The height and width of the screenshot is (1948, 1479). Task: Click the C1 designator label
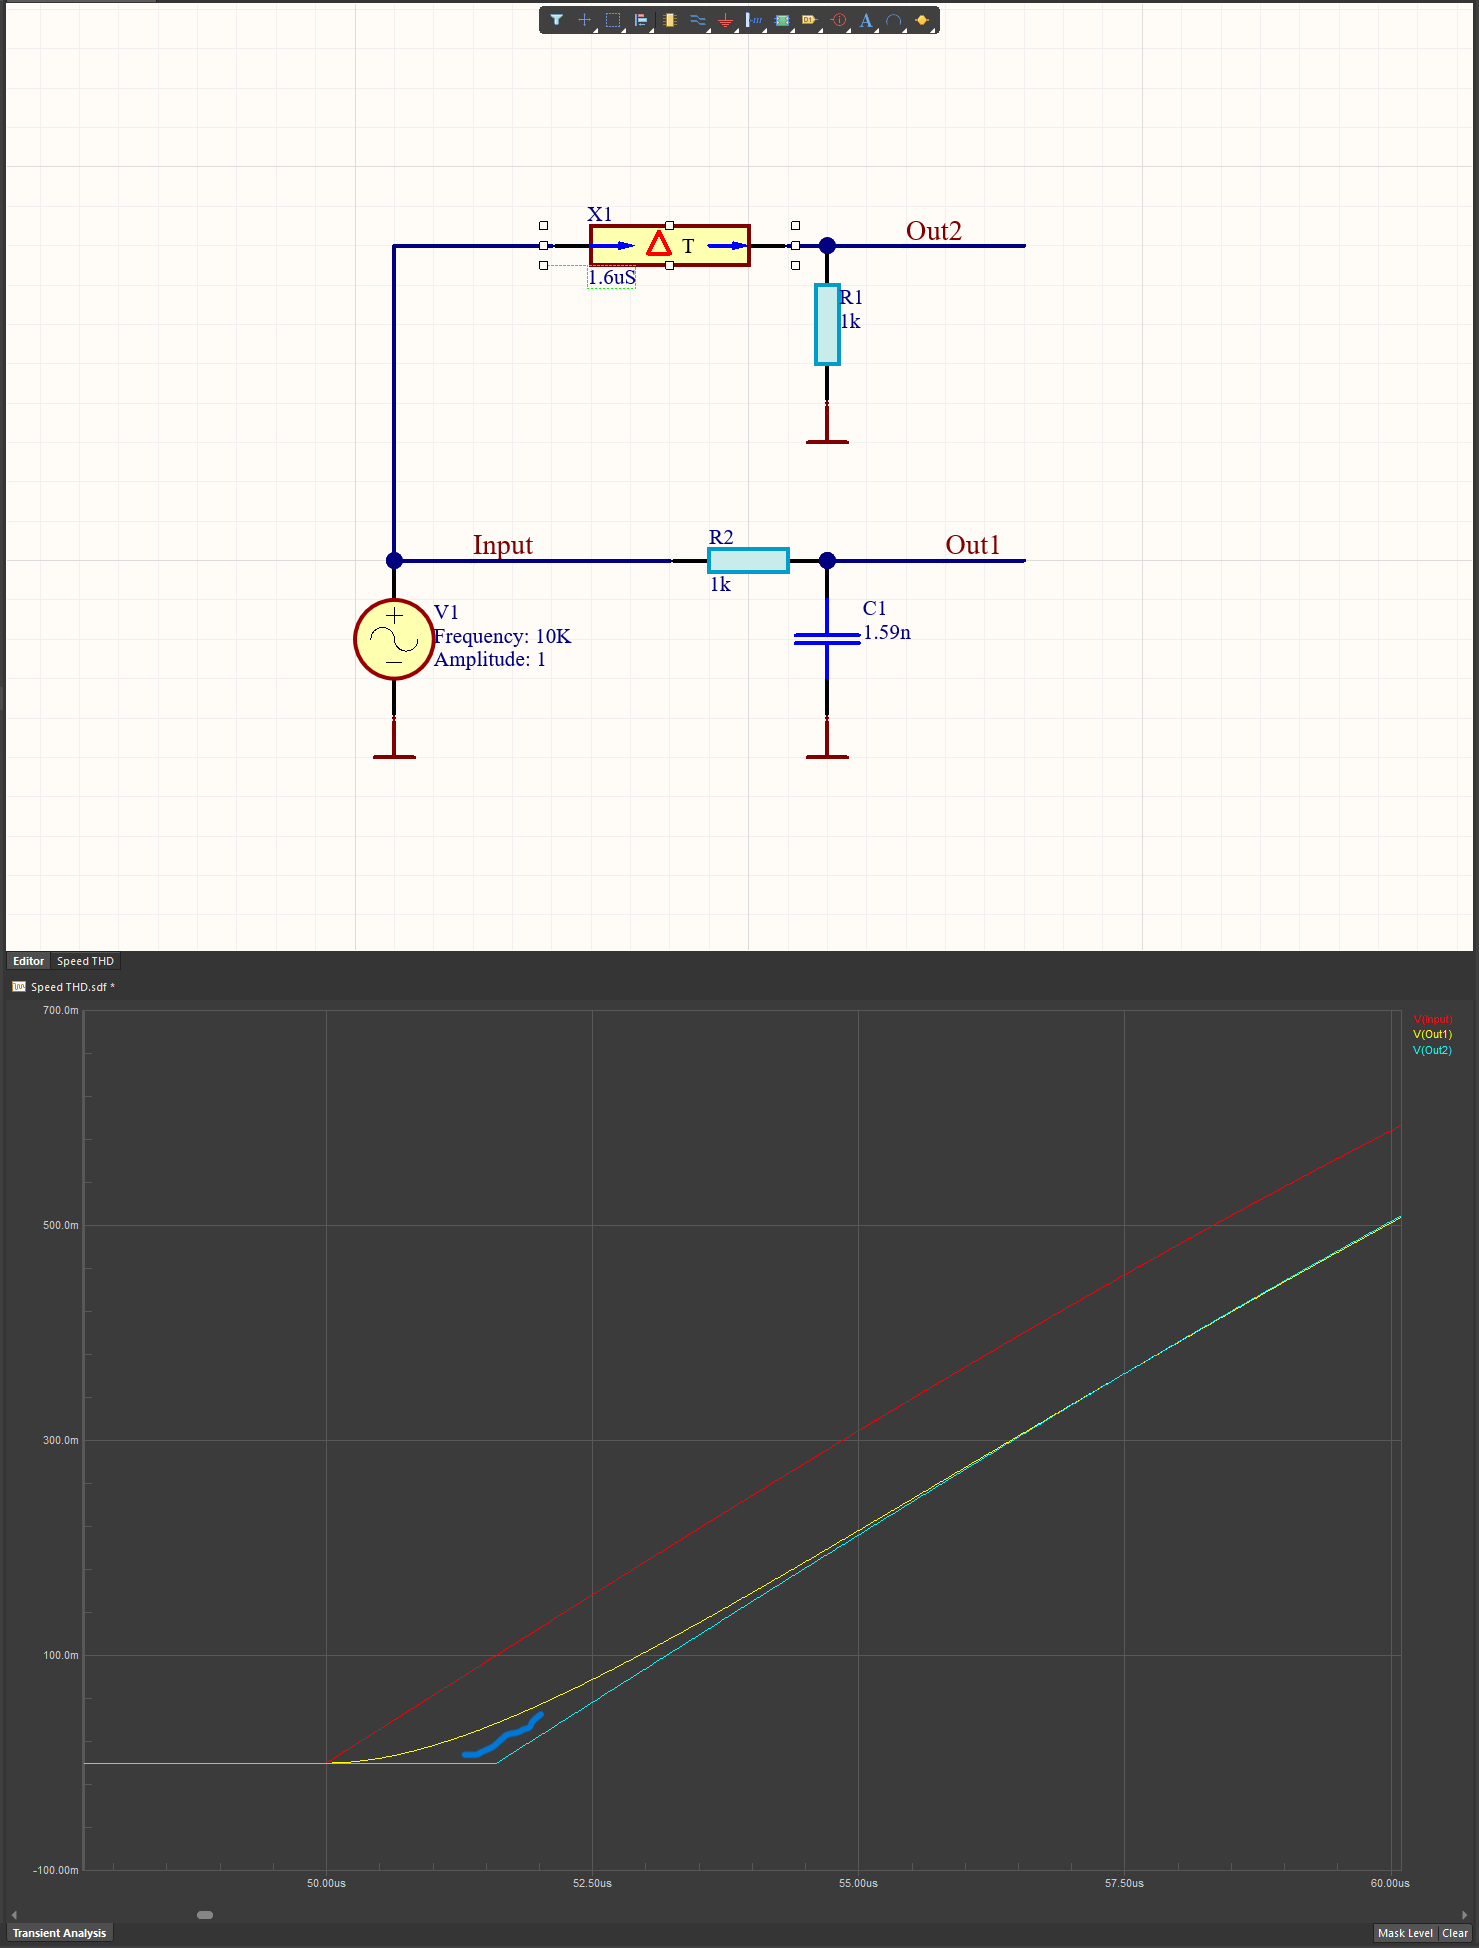pos(874,608)
